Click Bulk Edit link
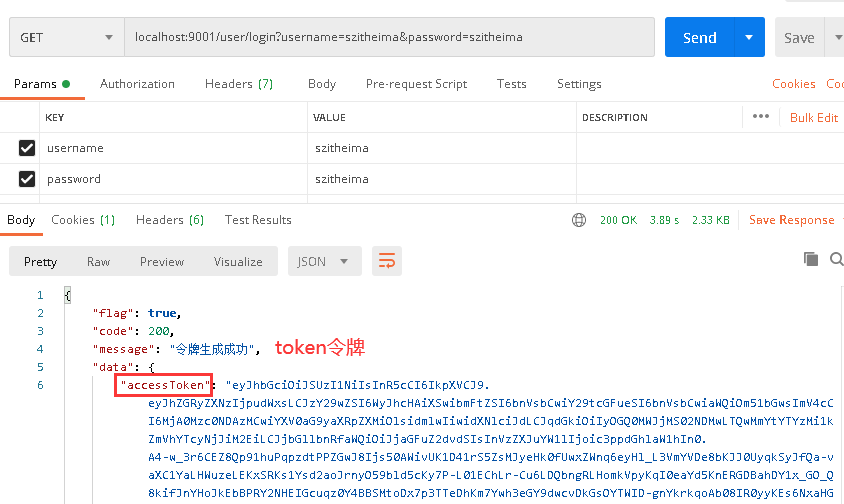 813,118
